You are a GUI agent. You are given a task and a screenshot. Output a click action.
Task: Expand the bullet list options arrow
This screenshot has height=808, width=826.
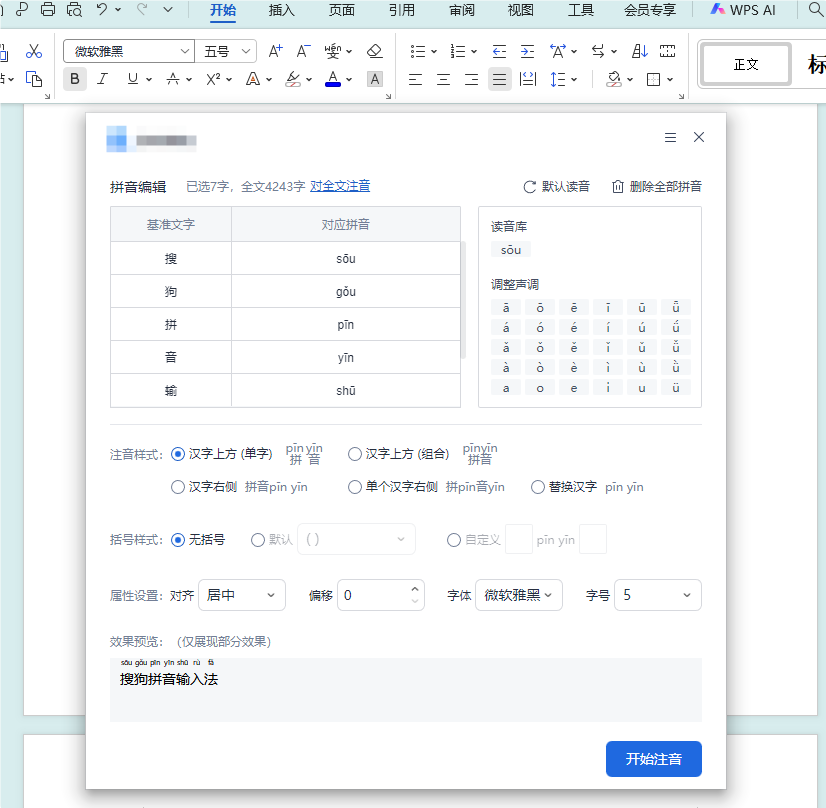tap(434, 52)
